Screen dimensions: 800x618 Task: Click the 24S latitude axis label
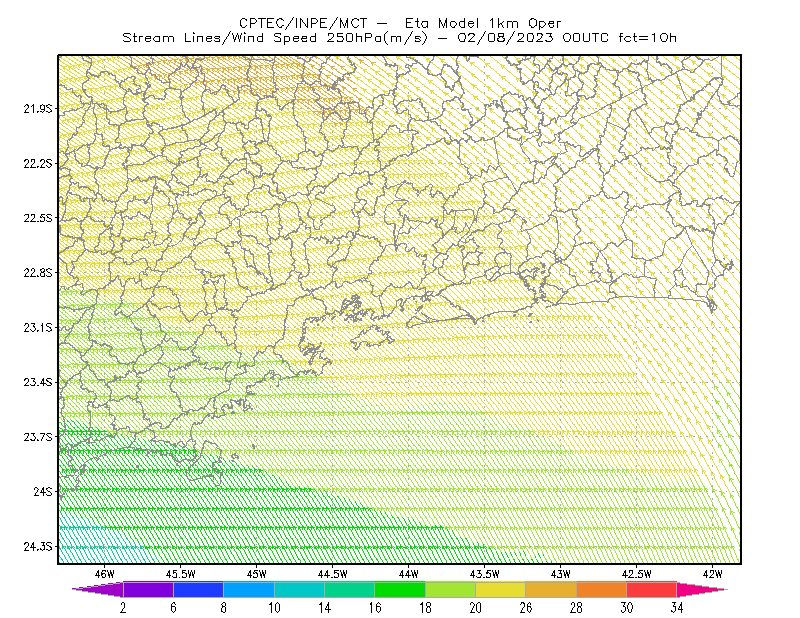click(43, 491)
